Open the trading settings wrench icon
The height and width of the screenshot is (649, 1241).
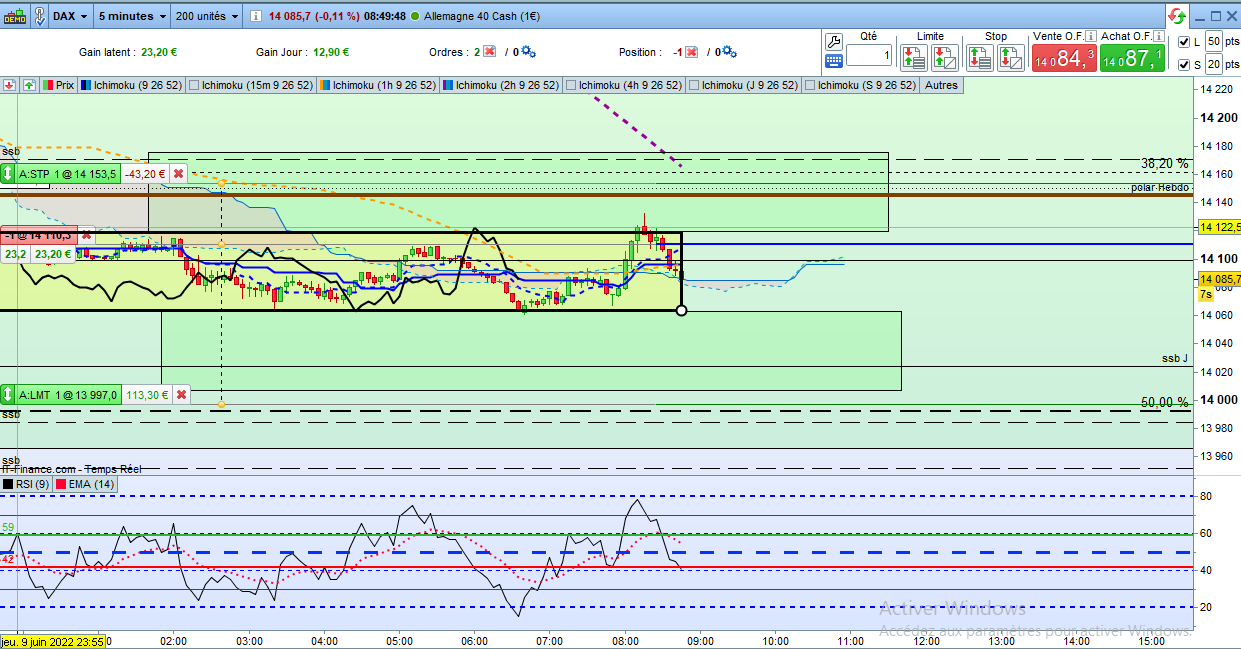[834, 40]
